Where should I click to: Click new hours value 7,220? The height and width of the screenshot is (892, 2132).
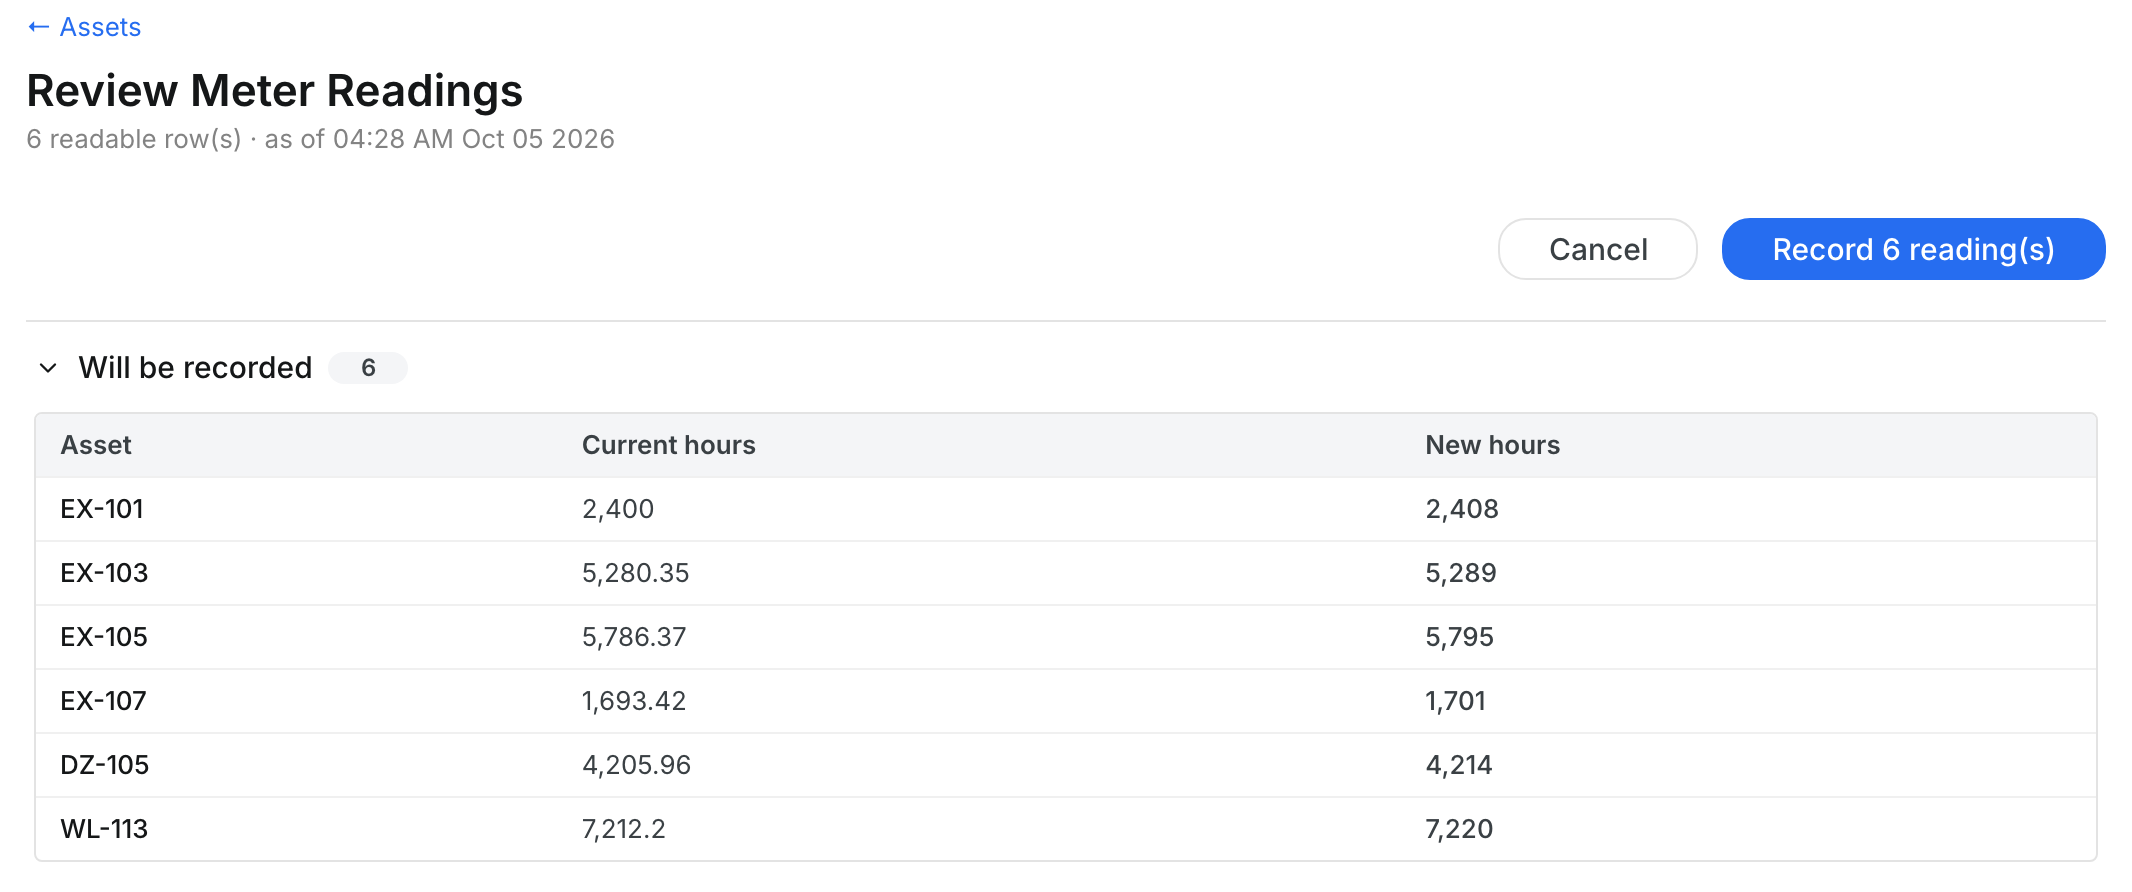point(1459,829)
